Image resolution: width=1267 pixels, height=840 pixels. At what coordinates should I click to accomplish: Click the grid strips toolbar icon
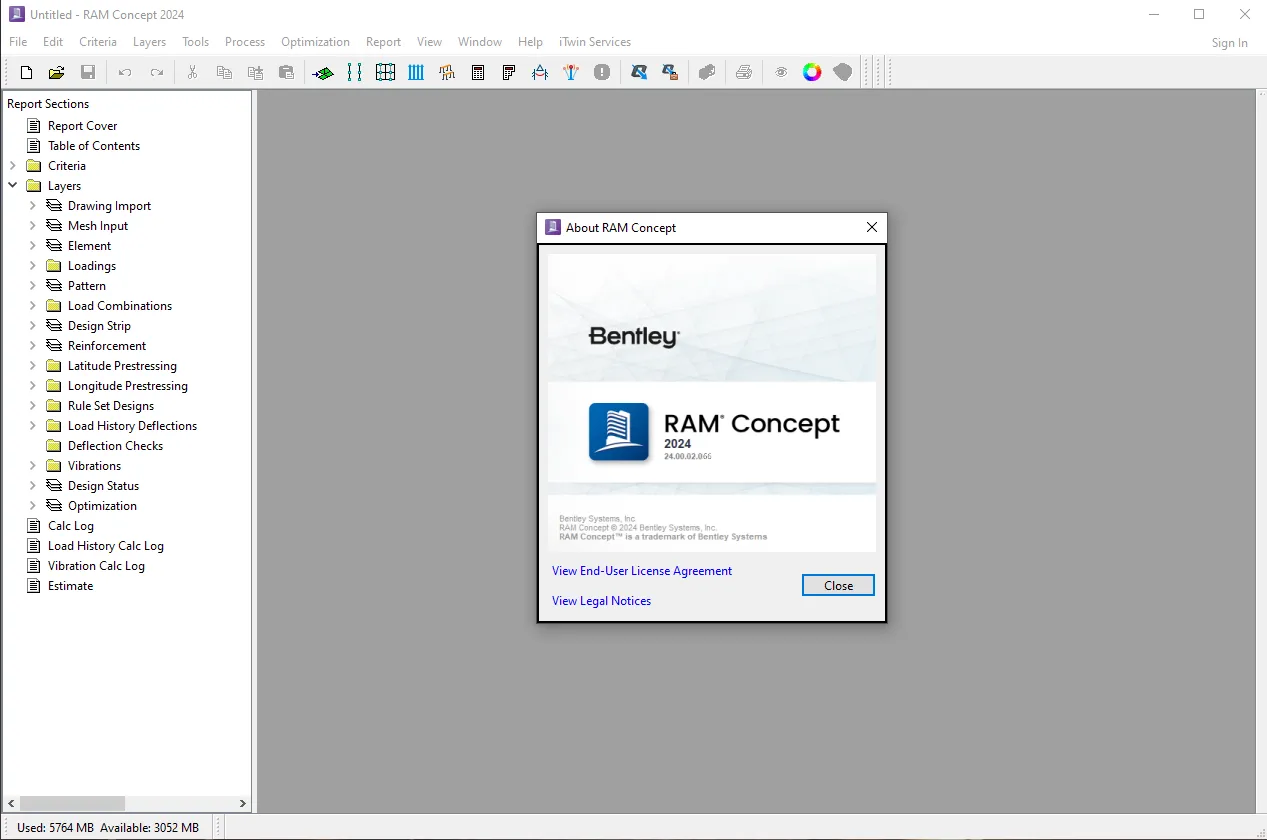click(x=385, y=72)
